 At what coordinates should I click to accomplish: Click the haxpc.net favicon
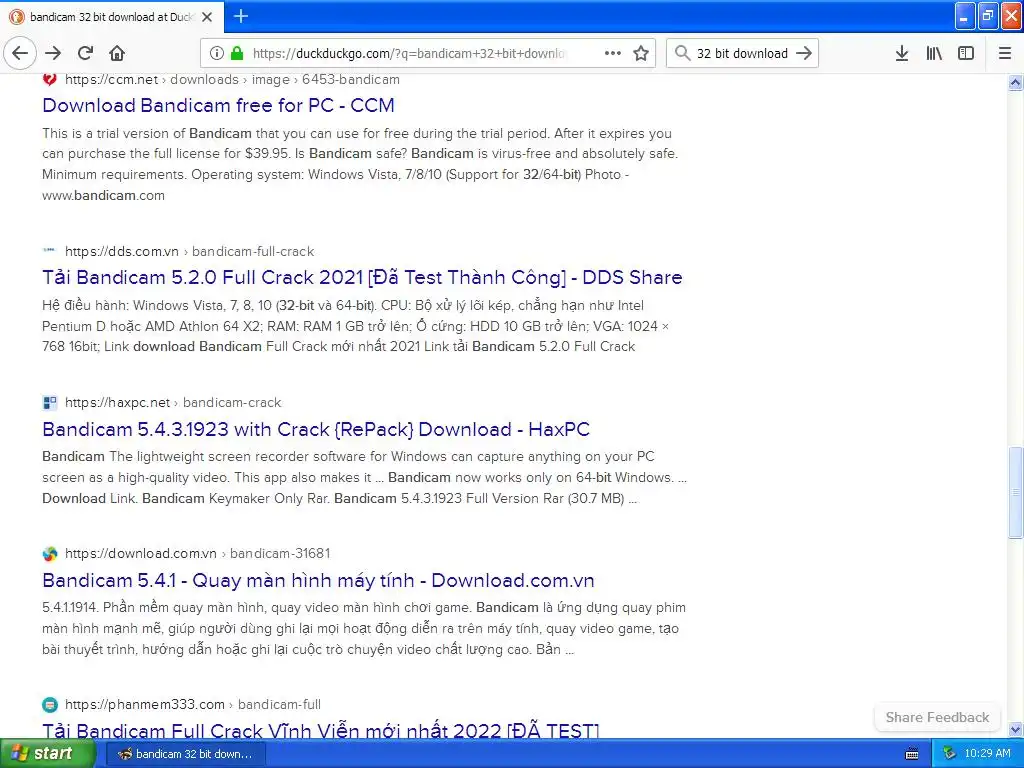click(50, 402)
